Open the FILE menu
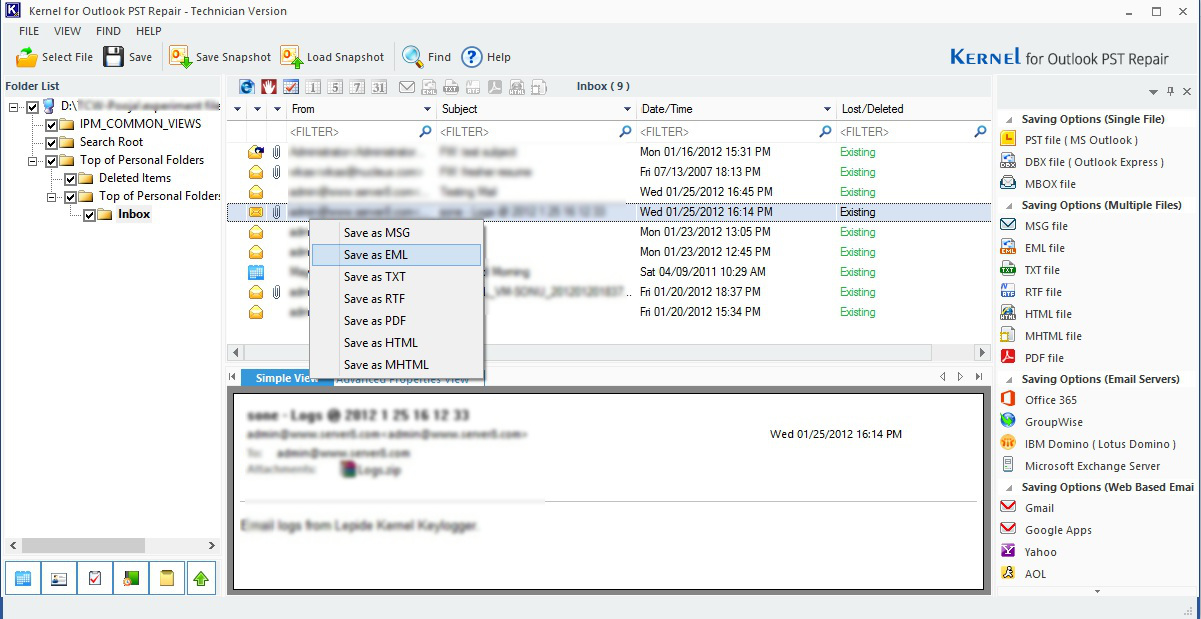The image size is (1201, 619). tap(29, 31)
